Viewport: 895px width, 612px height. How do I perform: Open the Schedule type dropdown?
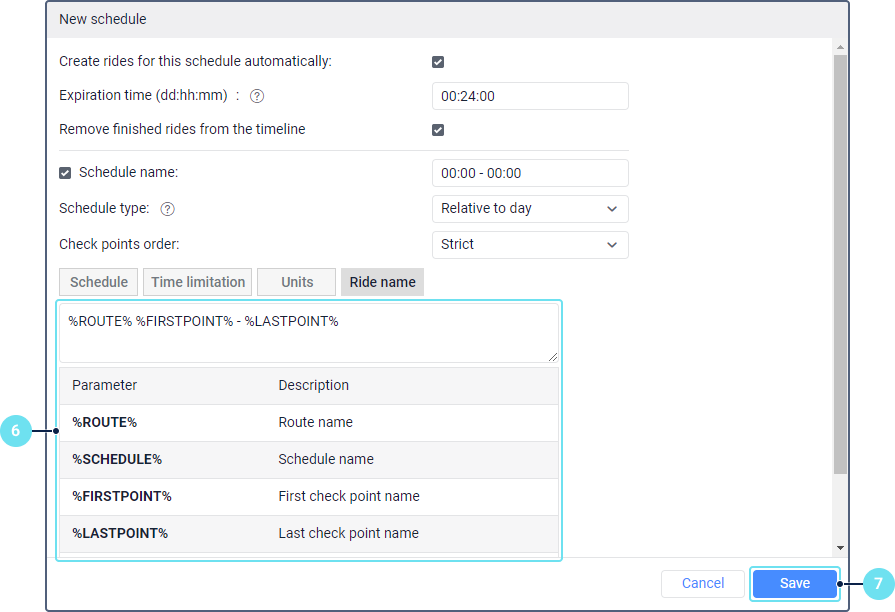click(529, 209)
